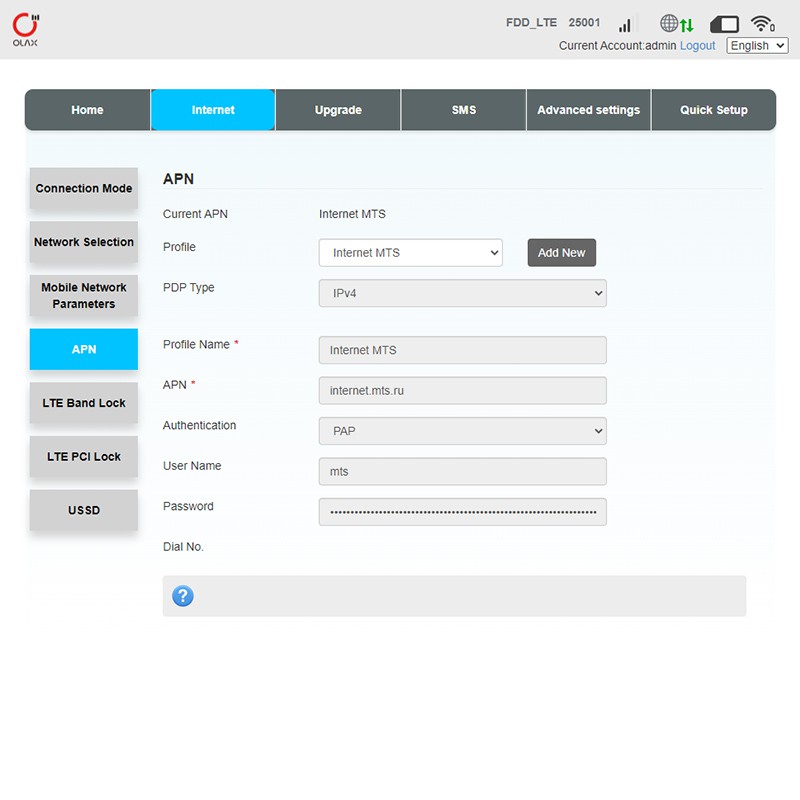Image resolution: width=800 pixels, height=800 pixels.
Task: Click the blue help question mark icon
Action: pos(182,596)
